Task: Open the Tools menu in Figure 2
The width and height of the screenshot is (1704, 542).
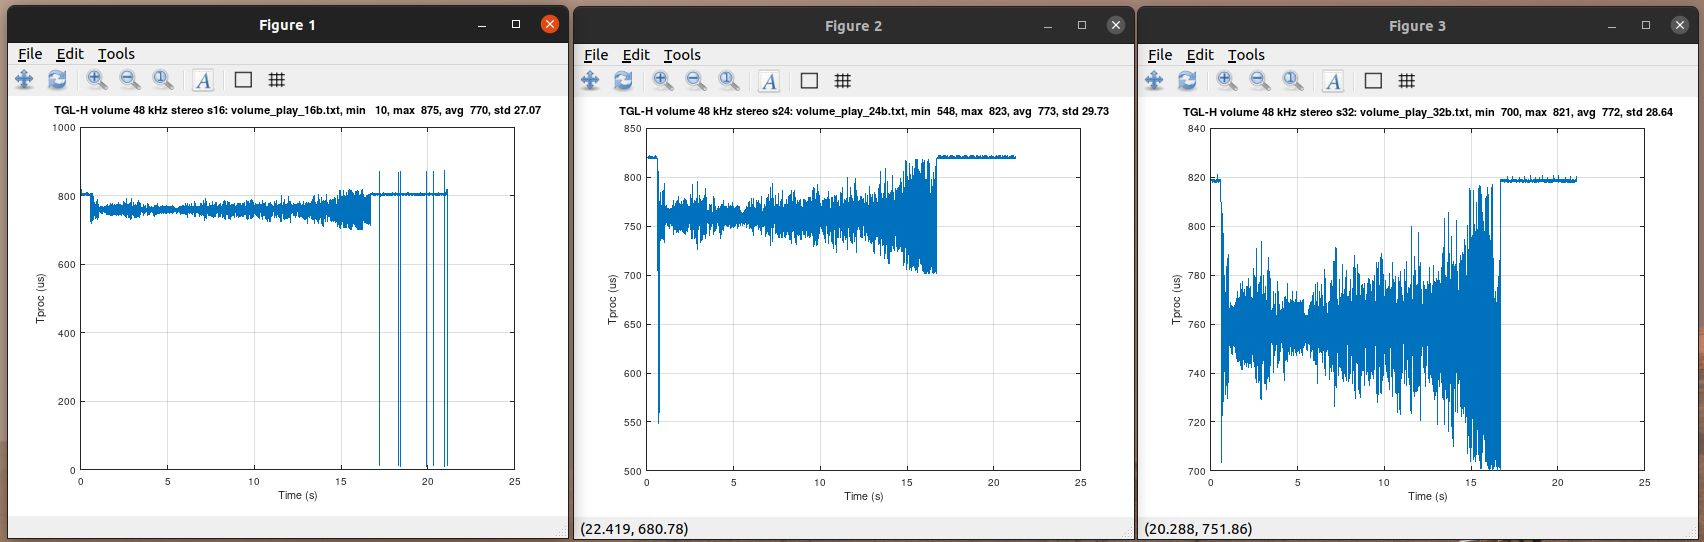Action: click(x=682, y=55)
